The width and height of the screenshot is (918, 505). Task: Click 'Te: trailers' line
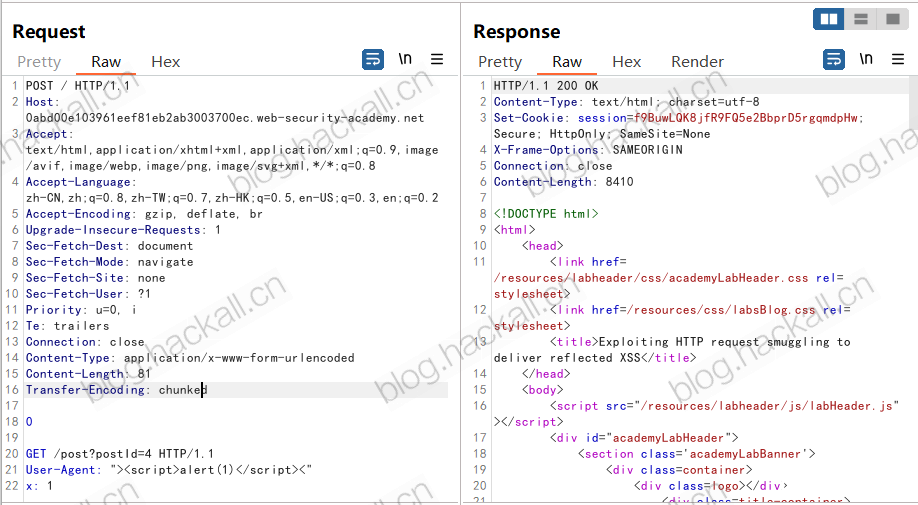point(67,326)
